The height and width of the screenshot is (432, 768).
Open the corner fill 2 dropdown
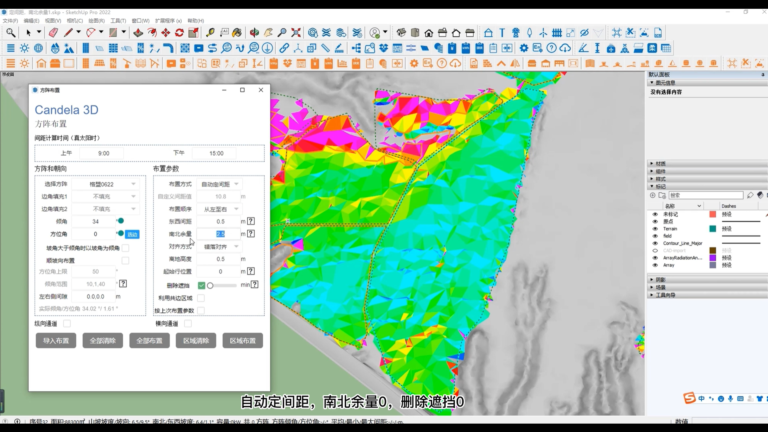(x=105, y=209)
